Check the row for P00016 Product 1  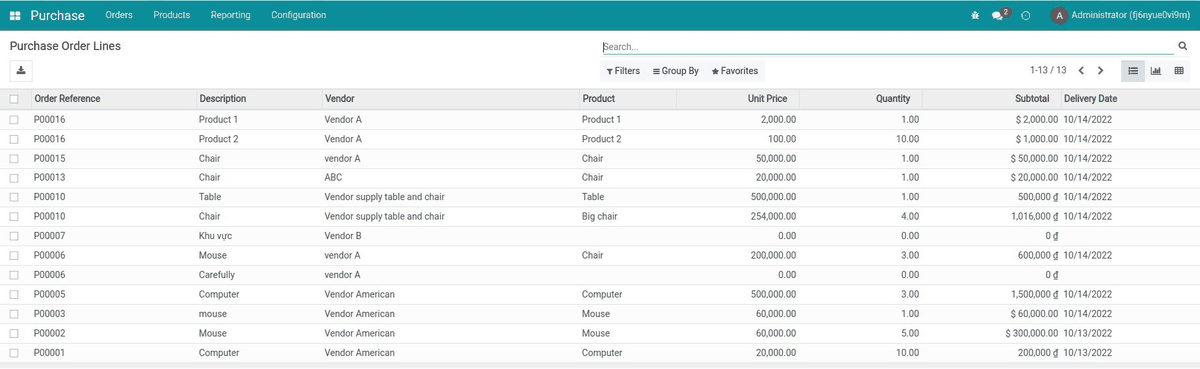tap(14, 119)
